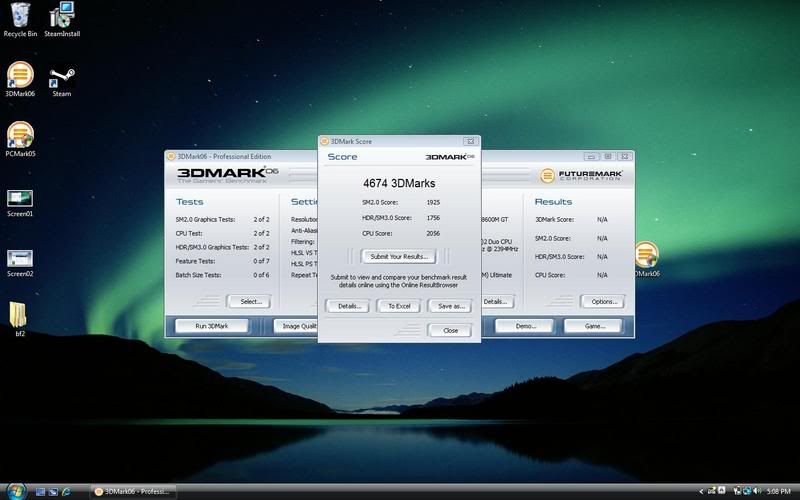Click the 5:08 PM taskbar clock

[x=779, y=492]
